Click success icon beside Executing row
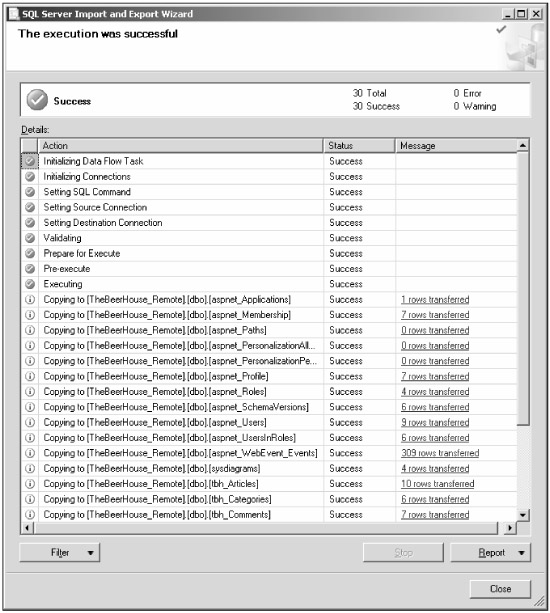The image size is (550, 613). tap(30, 284)
